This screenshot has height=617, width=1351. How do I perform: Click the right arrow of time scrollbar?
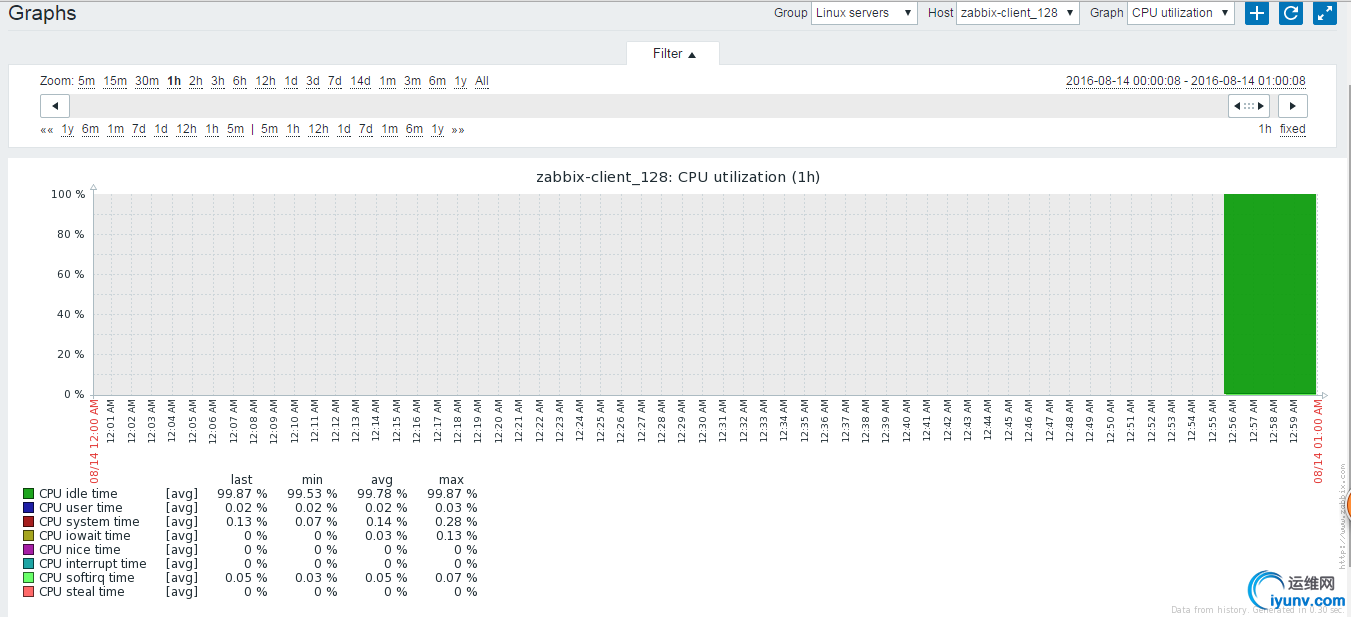tap(1293, 106)
